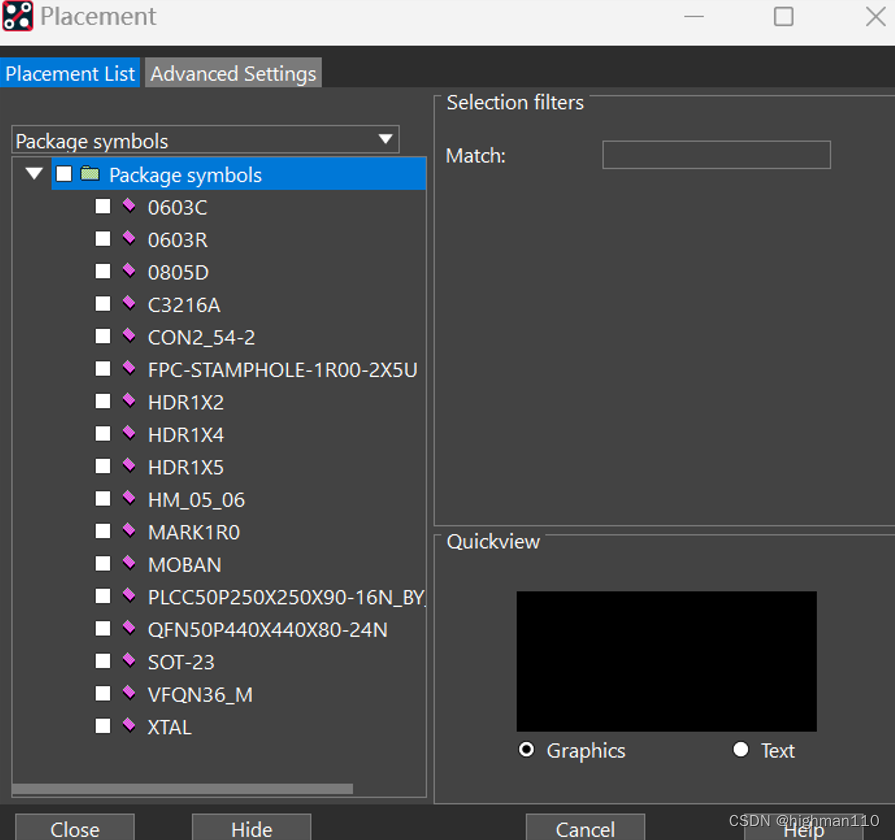Image resolution: width=895 pixels, height=840 pixels.
Task: Click the symbol icon beside VFQN36_M
Action: [129, 693]
